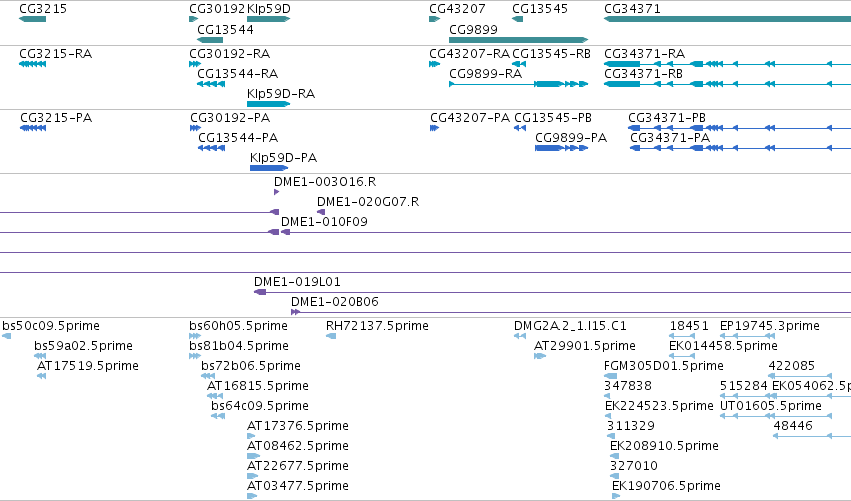Select the CG13545 gene label

(540, 9)
